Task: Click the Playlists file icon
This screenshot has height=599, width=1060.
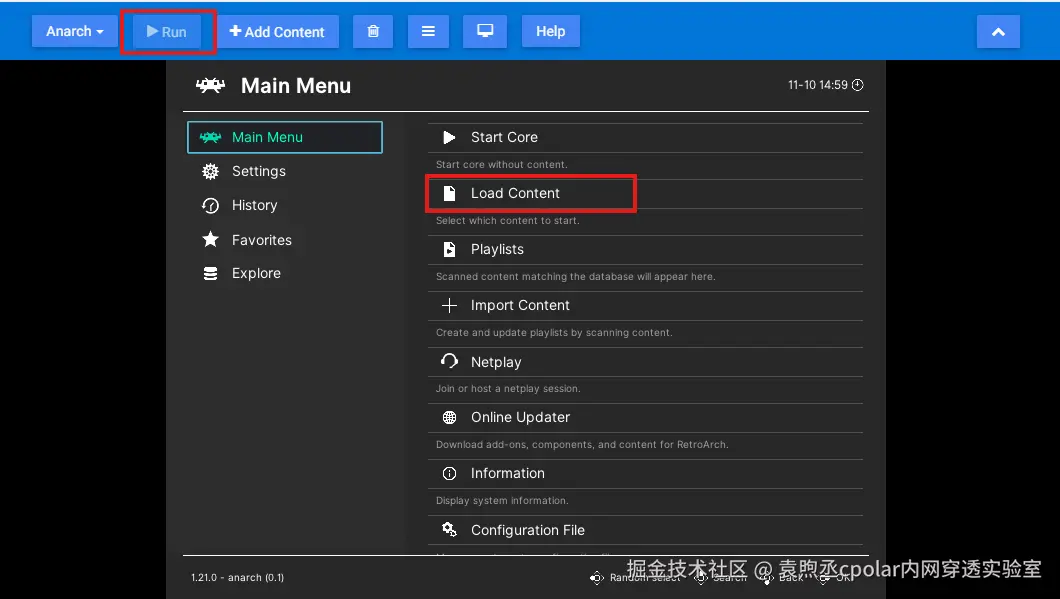Action: click(x=449, y=249)
